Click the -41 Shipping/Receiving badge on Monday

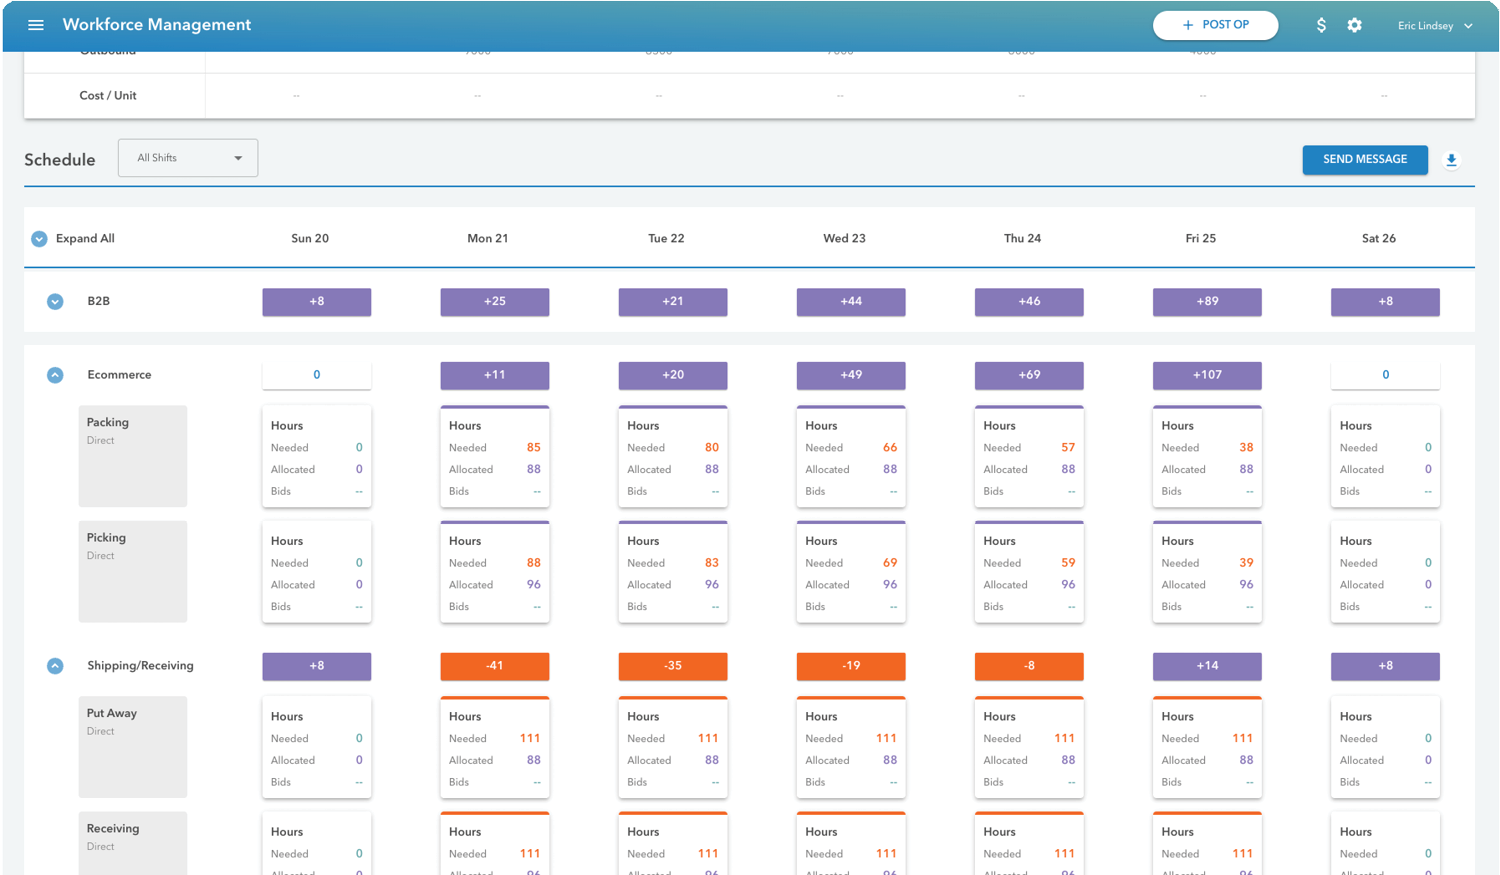pyautogui.click(x=494, y=666)
